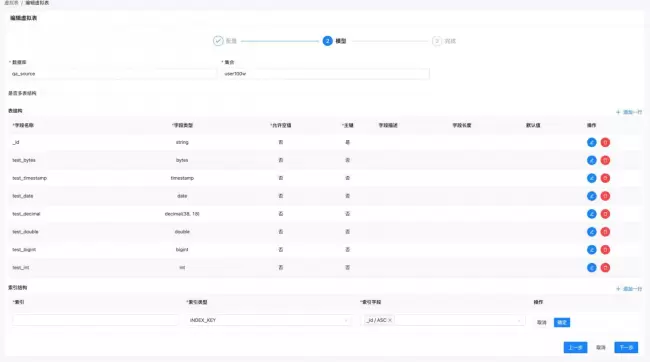This screenshot has height=362, width=650.
Task: Edit the test_timestamp field row
Action: [592, 178]
